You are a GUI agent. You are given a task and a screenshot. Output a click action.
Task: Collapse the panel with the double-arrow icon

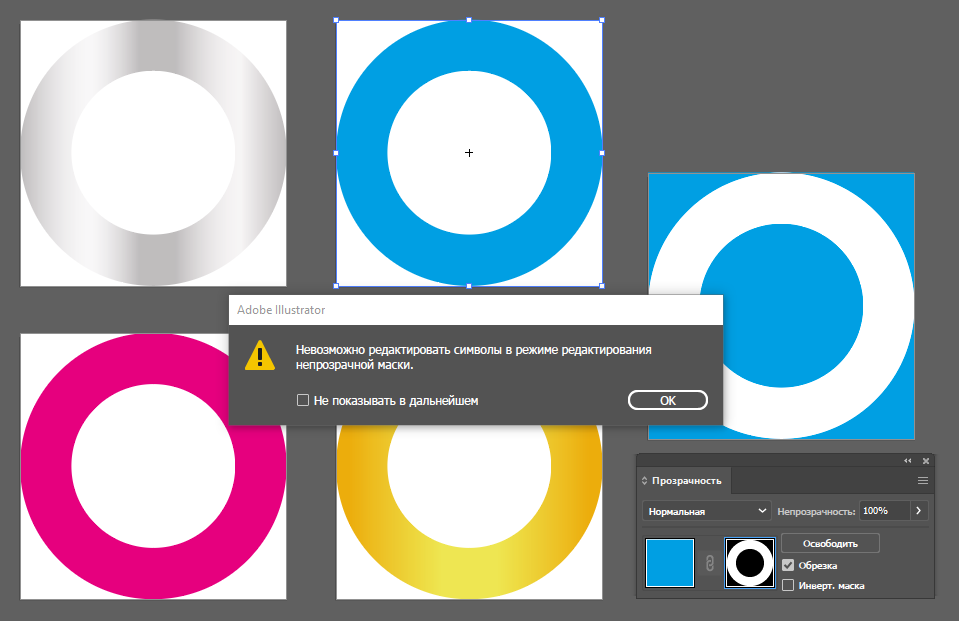(908, 461)
